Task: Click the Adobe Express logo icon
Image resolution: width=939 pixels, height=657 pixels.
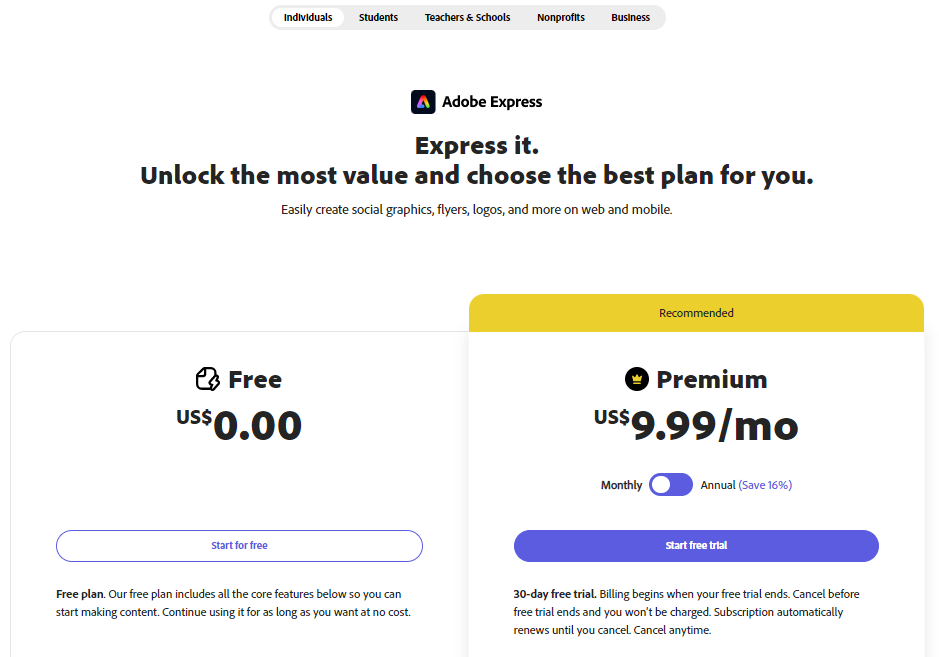Action: 424,101
